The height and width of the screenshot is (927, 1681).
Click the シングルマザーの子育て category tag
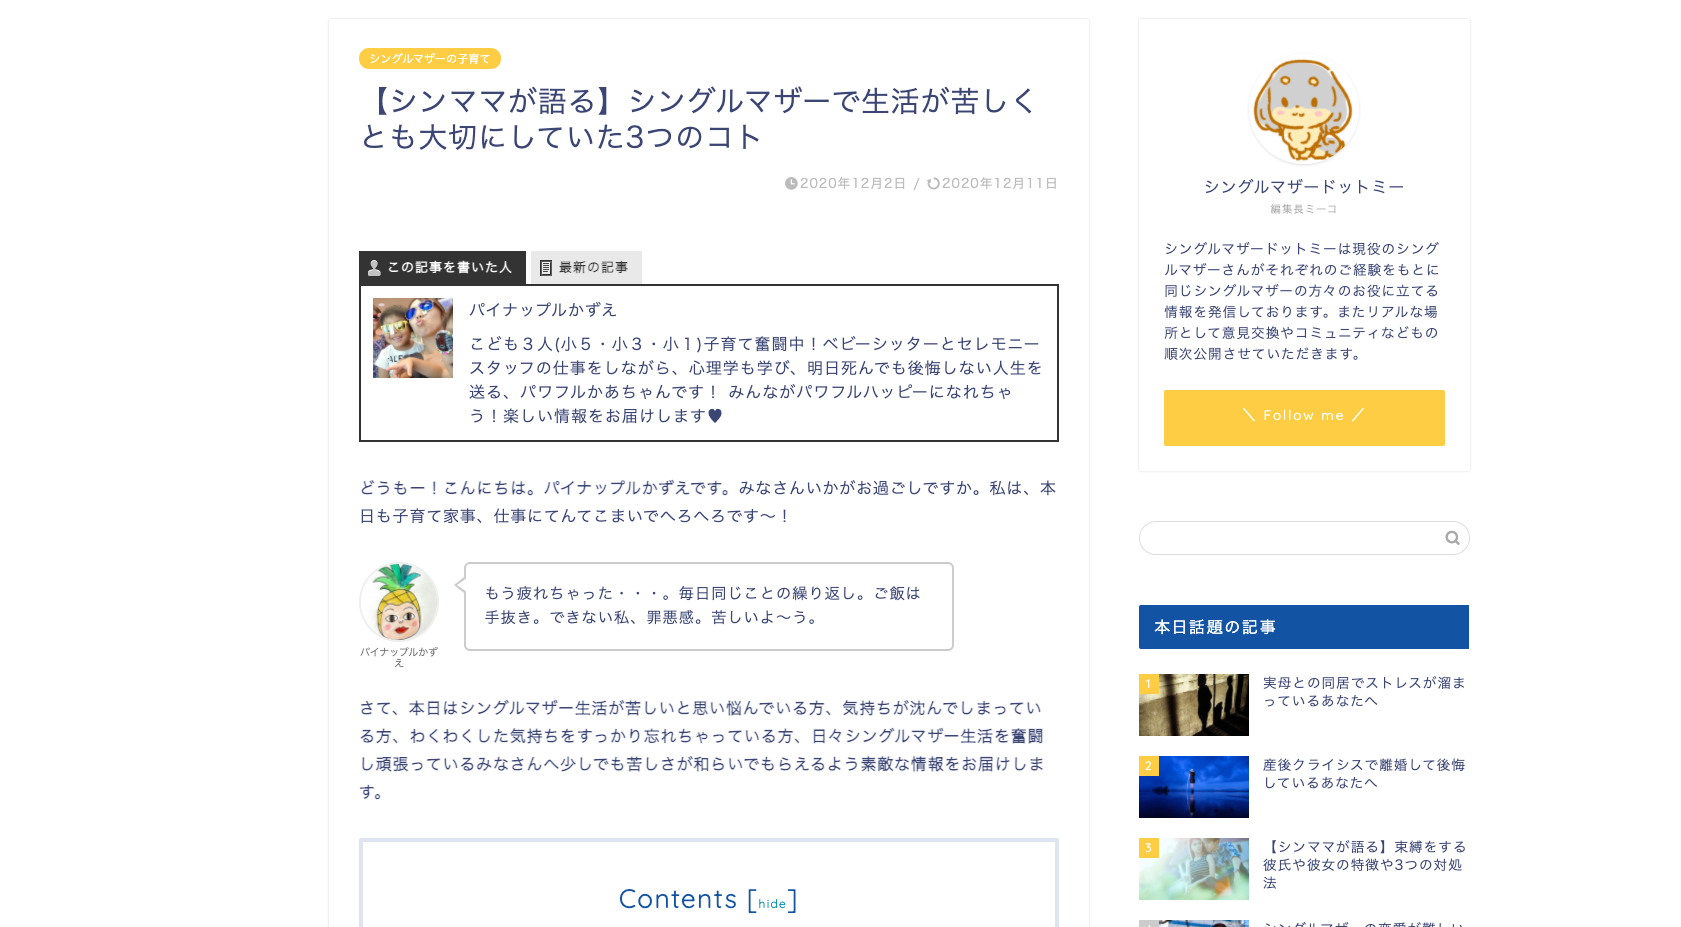pos(429,59)
